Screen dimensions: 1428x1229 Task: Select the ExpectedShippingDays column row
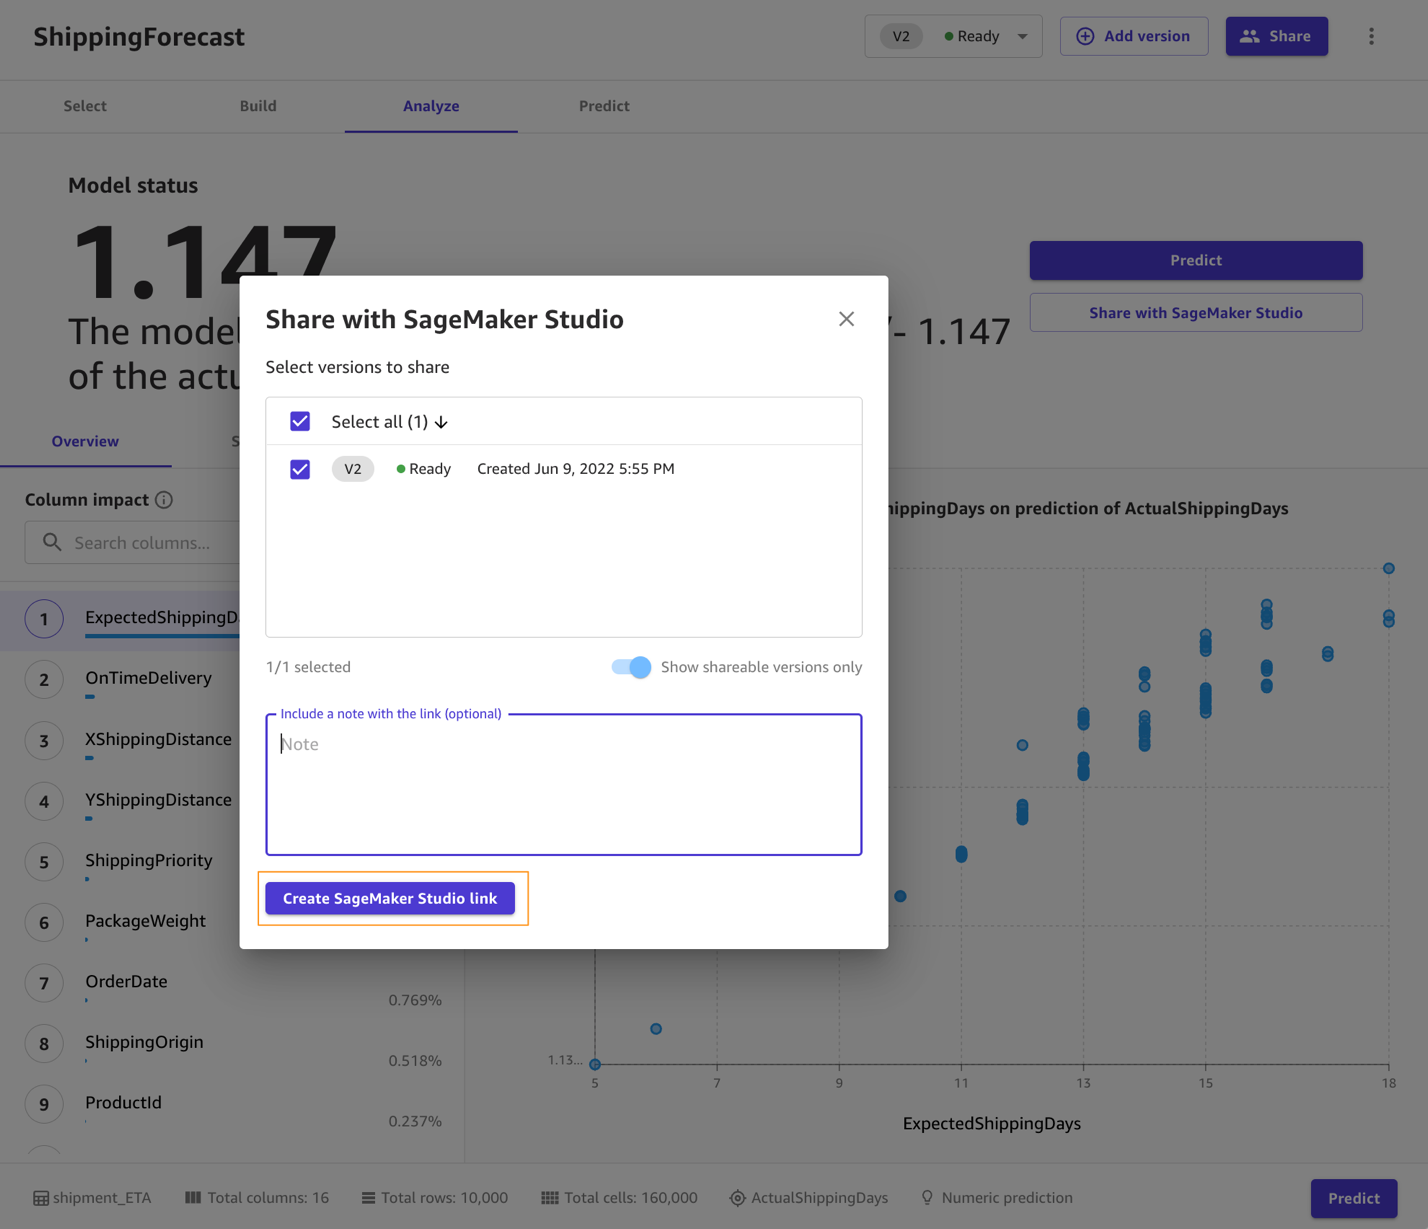tap(120, 619)
